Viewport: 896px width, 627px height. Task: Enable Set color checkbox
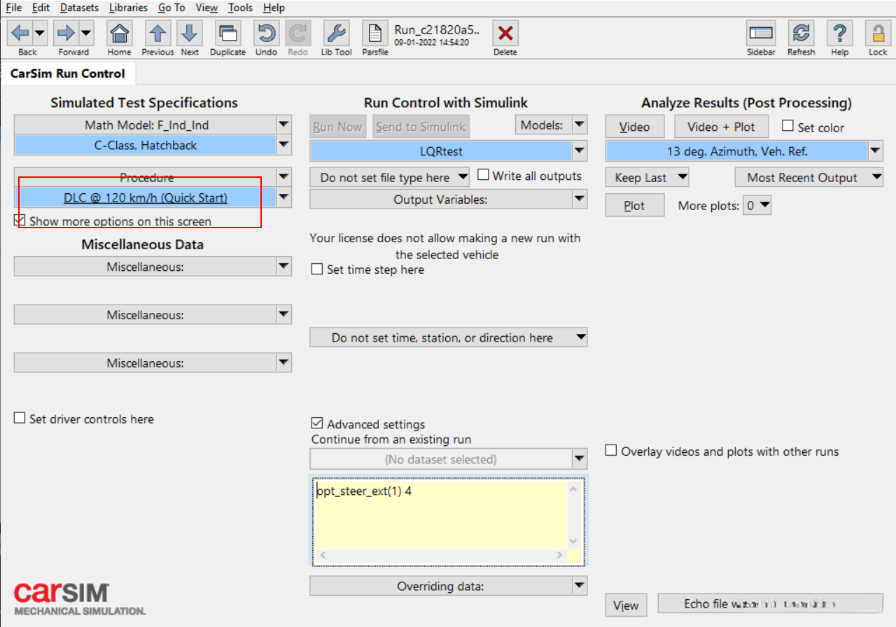point(787,126)
